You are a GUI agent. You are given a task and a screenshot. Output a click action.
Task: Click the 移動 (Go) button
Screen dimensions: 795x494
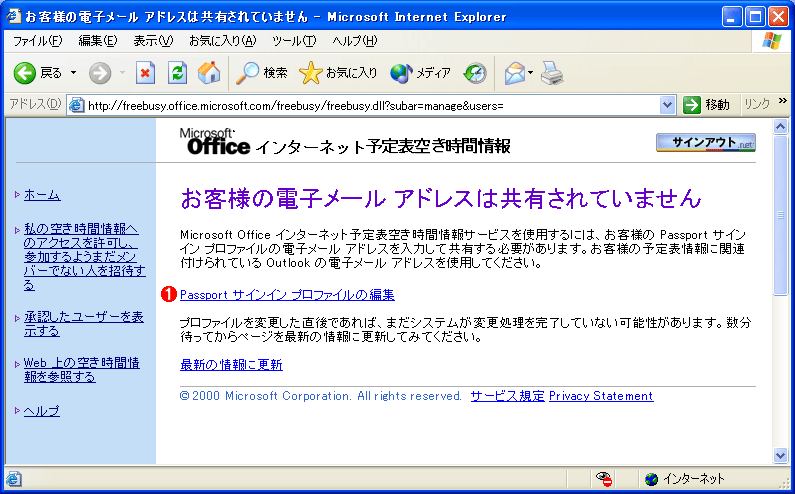pos(706,105)
